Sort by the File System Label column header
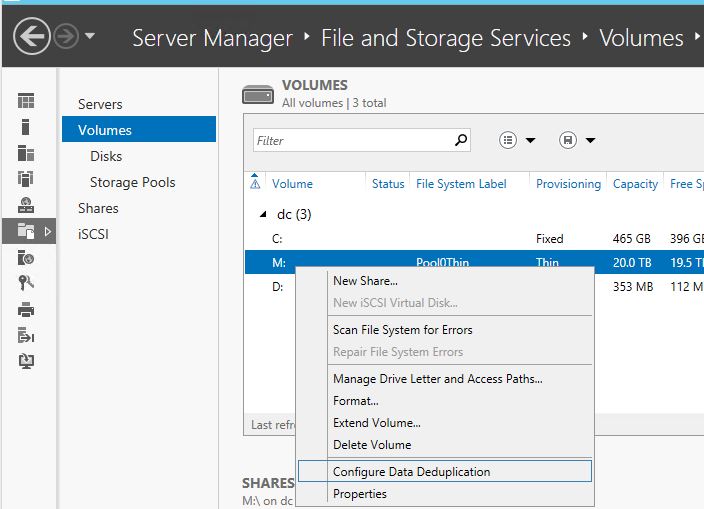Image resolution: width=704 pixels, height=509 pixels. (x=461, y=184)
